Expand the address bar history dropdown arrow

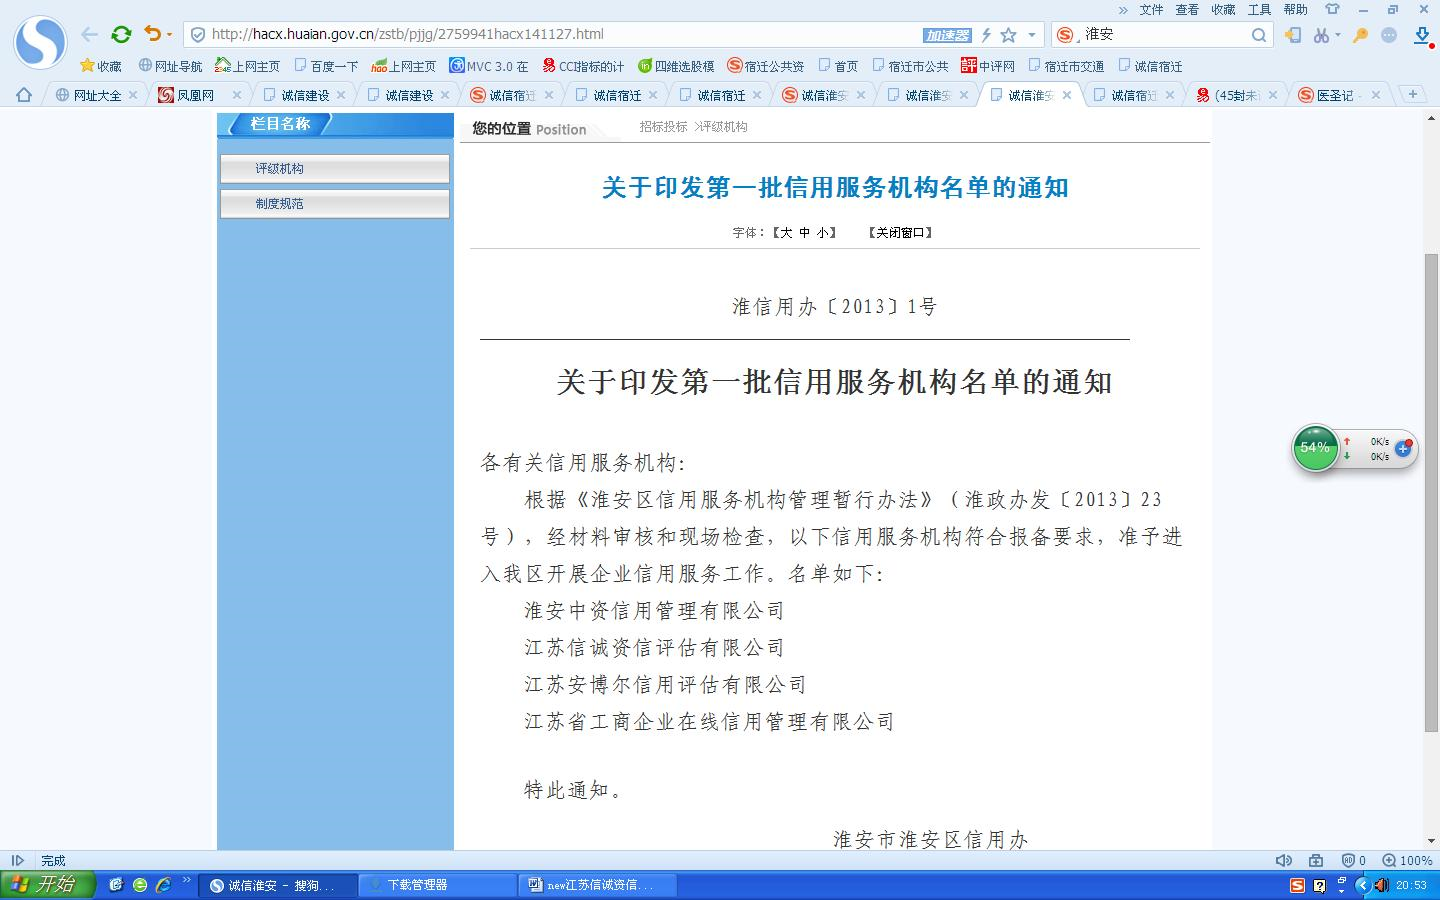[1032, 35]
